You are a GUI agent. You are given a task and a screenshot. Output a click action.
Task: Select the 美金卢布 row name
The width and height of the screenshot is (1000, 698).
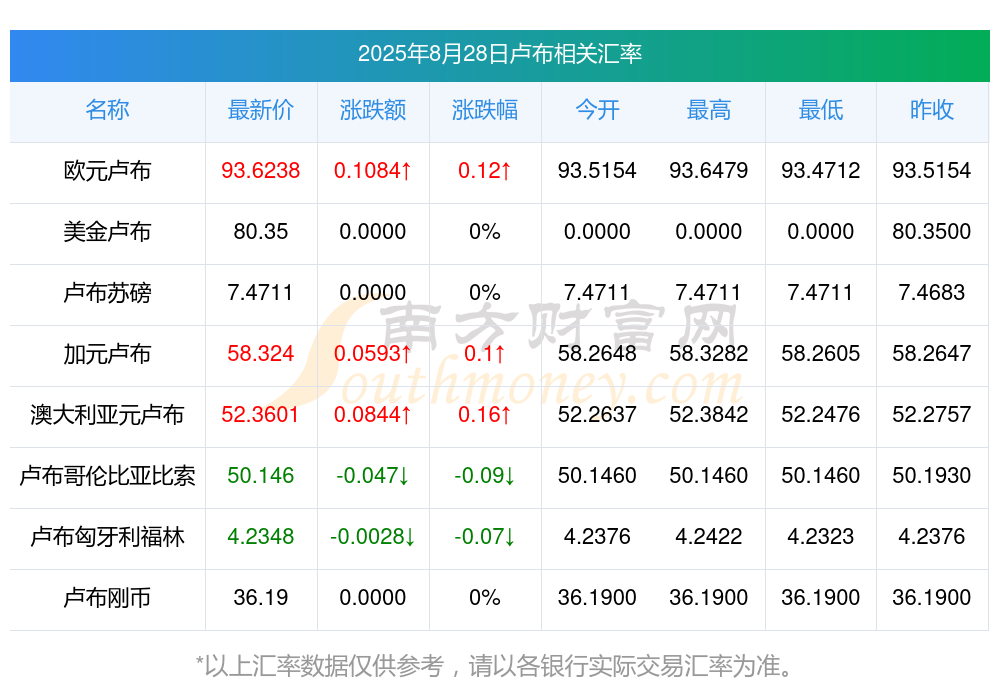(107, 232)
